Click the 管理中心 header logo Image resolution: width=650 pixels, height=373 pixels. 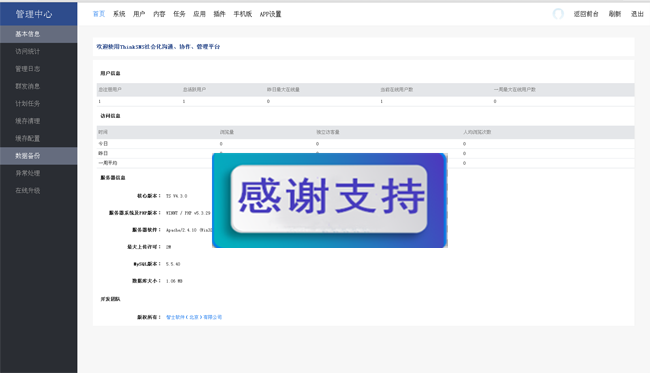click(34, 14)
